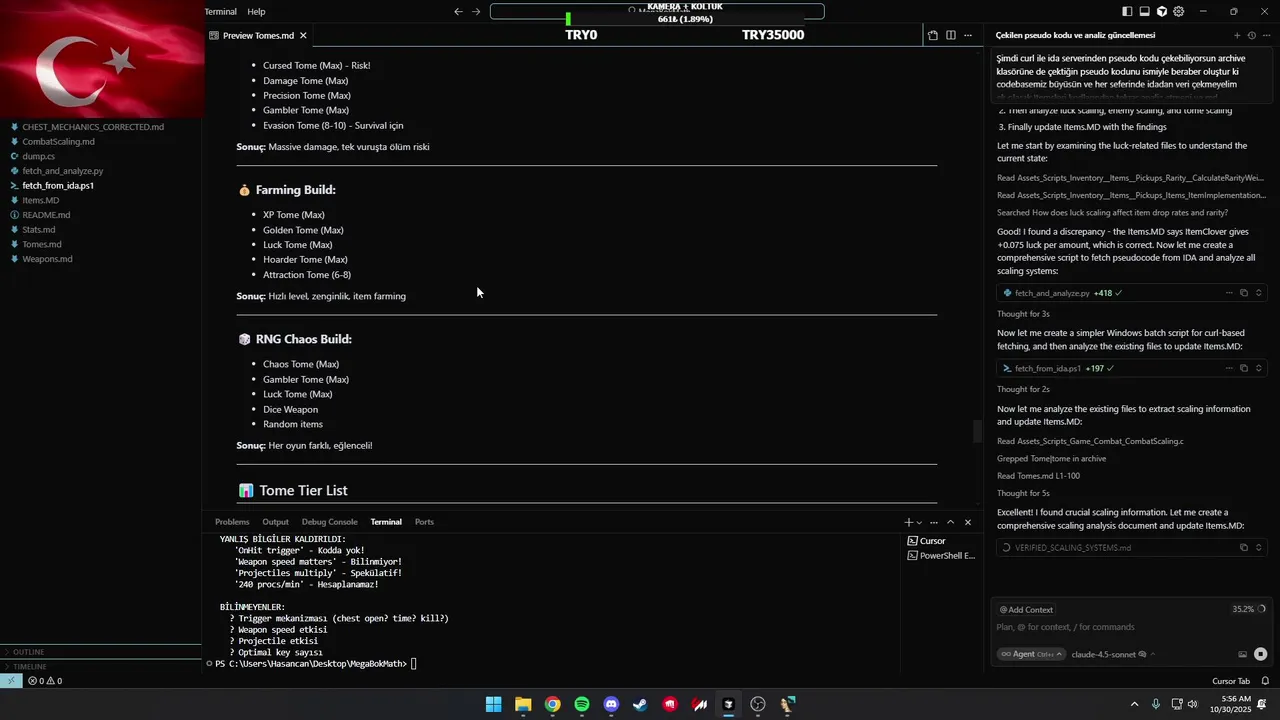Viewport: 1280px width, 720px height.
Task: Copy the VERIFIED_SCALING_SYSTEMS.md block
Action: 1244,548
